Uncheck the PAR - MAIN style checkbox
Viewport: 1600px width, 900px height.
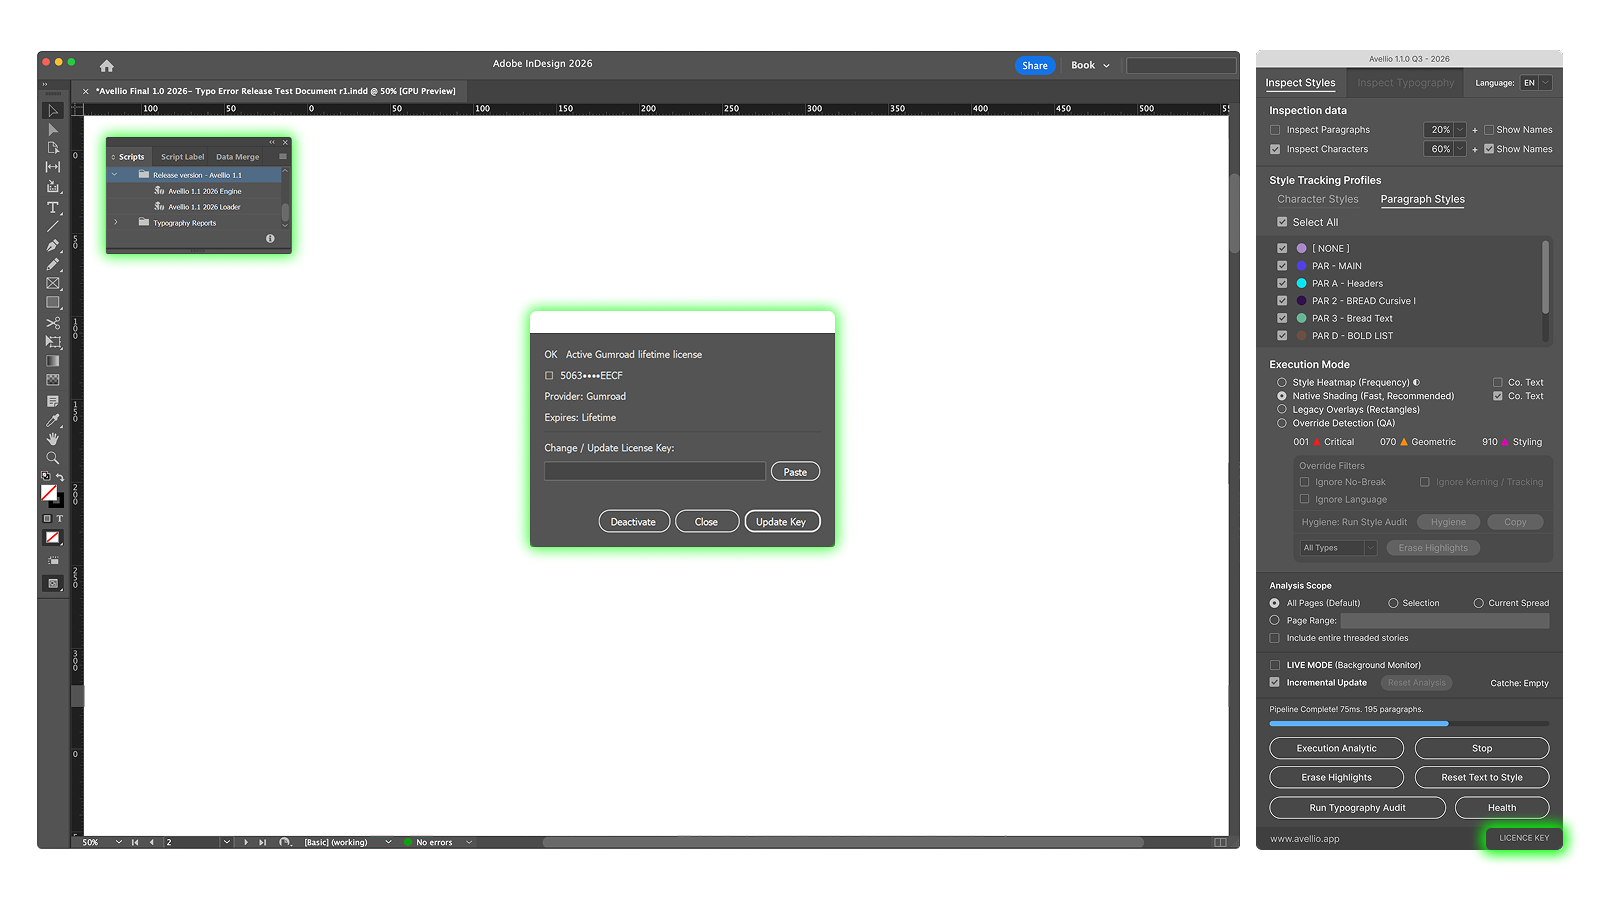[1282, 266]
